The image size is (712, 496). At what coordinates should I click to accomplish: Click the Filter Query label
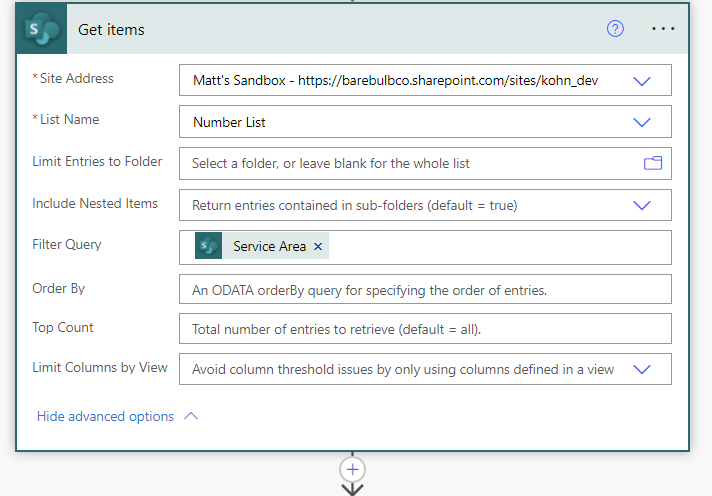pyautogui.click(x=67, y=244)
